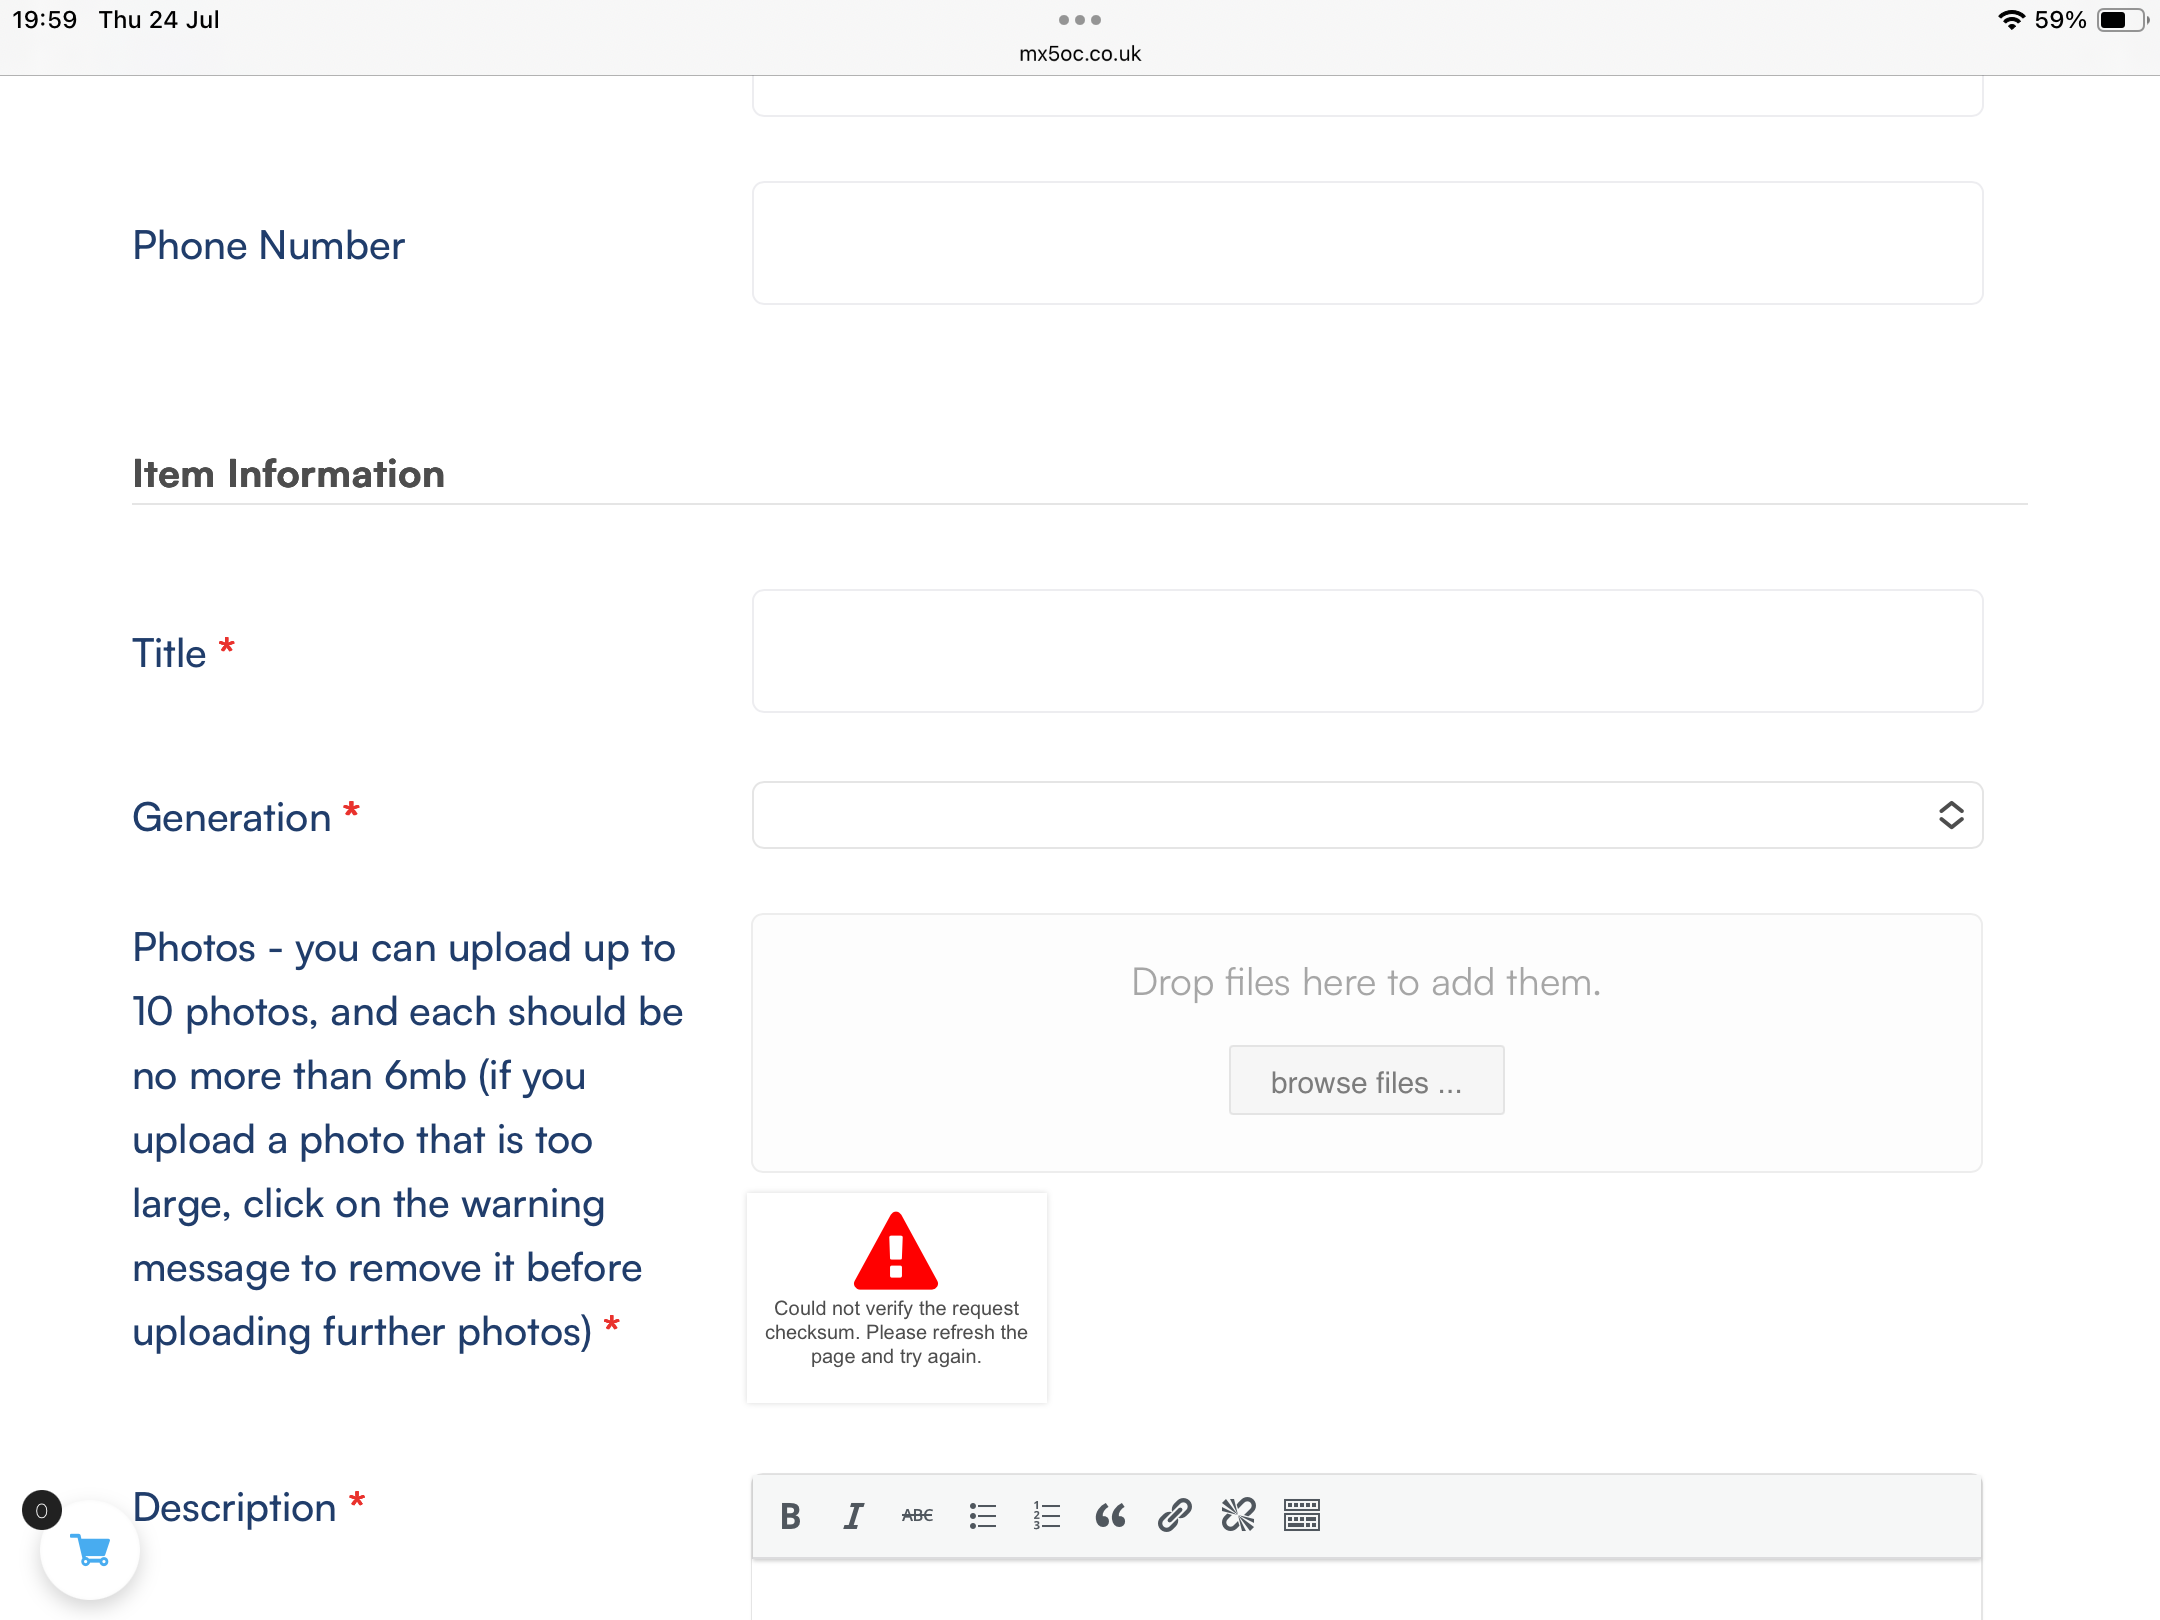Toggle the editor toolbar kitchen sink
The height and width of the screenshot is (1620, 2160).
click(x=1302, y=1516)
